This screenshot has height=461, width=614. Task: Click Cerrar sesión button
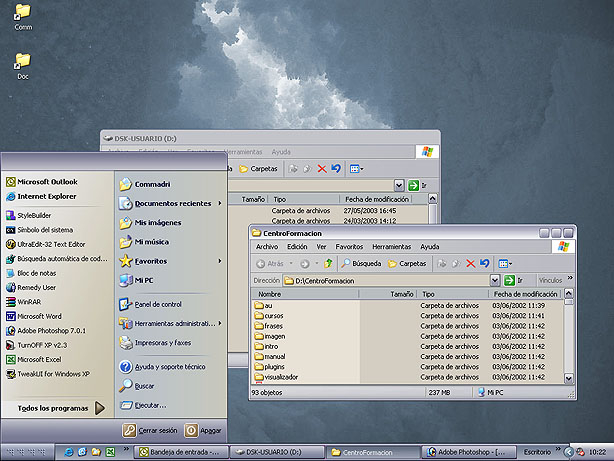[x=150, y=430]
